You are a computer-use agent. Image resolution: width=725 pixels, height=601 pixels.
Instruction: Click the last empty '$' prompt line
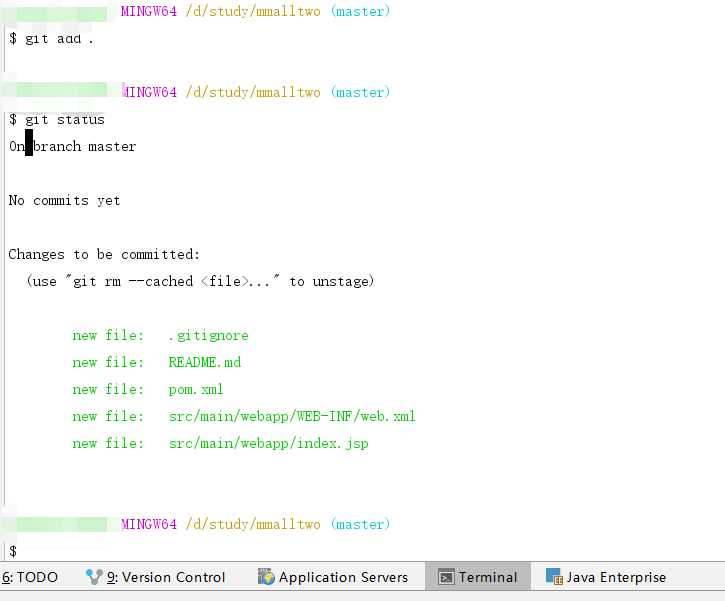pyautogui.click(x=13, y=551)
